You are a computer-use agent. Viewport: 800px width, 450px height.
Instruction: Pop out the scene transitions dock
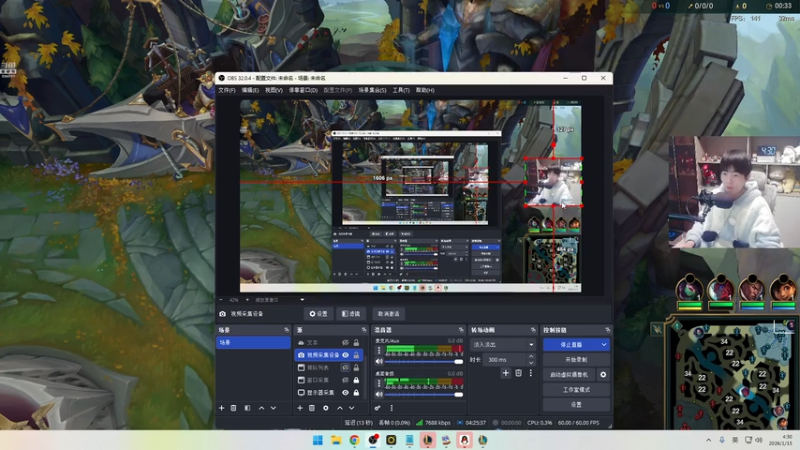[x=533, y=330]
